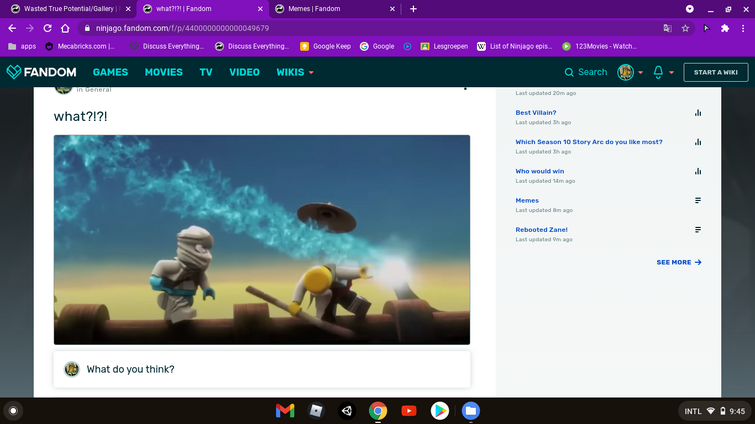
Task: Open the List of Ninjago episodes bookmark
Action: click(x=514, y=46)
